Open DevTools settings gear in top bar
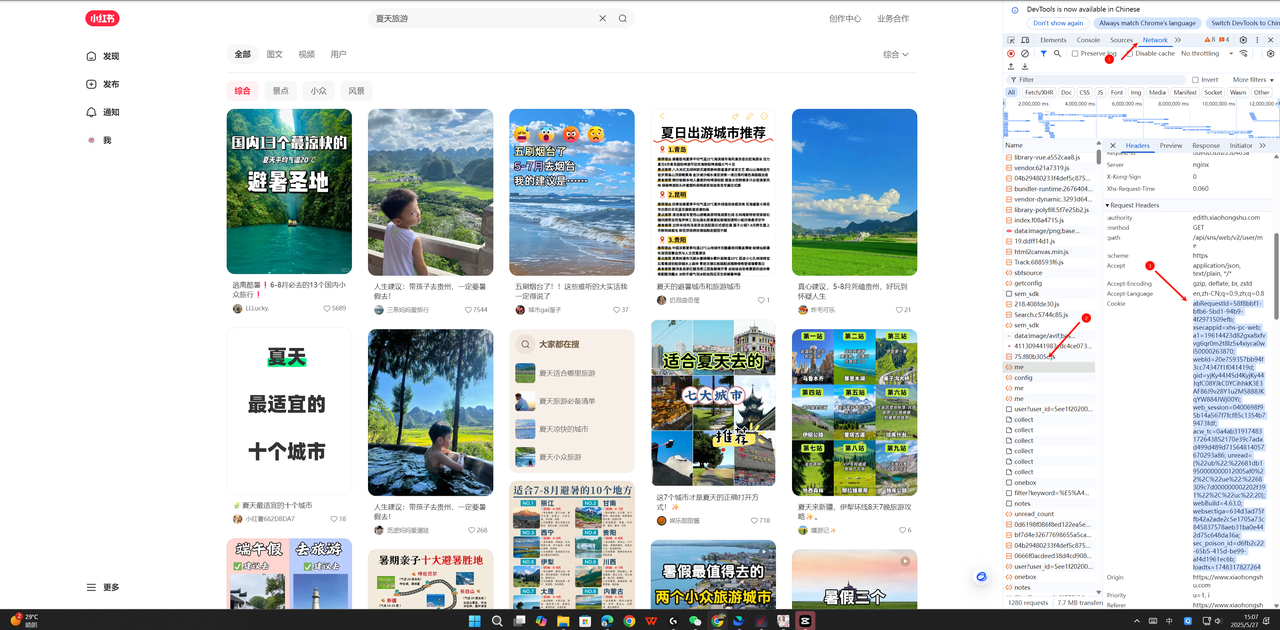1280x630 pixels. pos(1243,40)
